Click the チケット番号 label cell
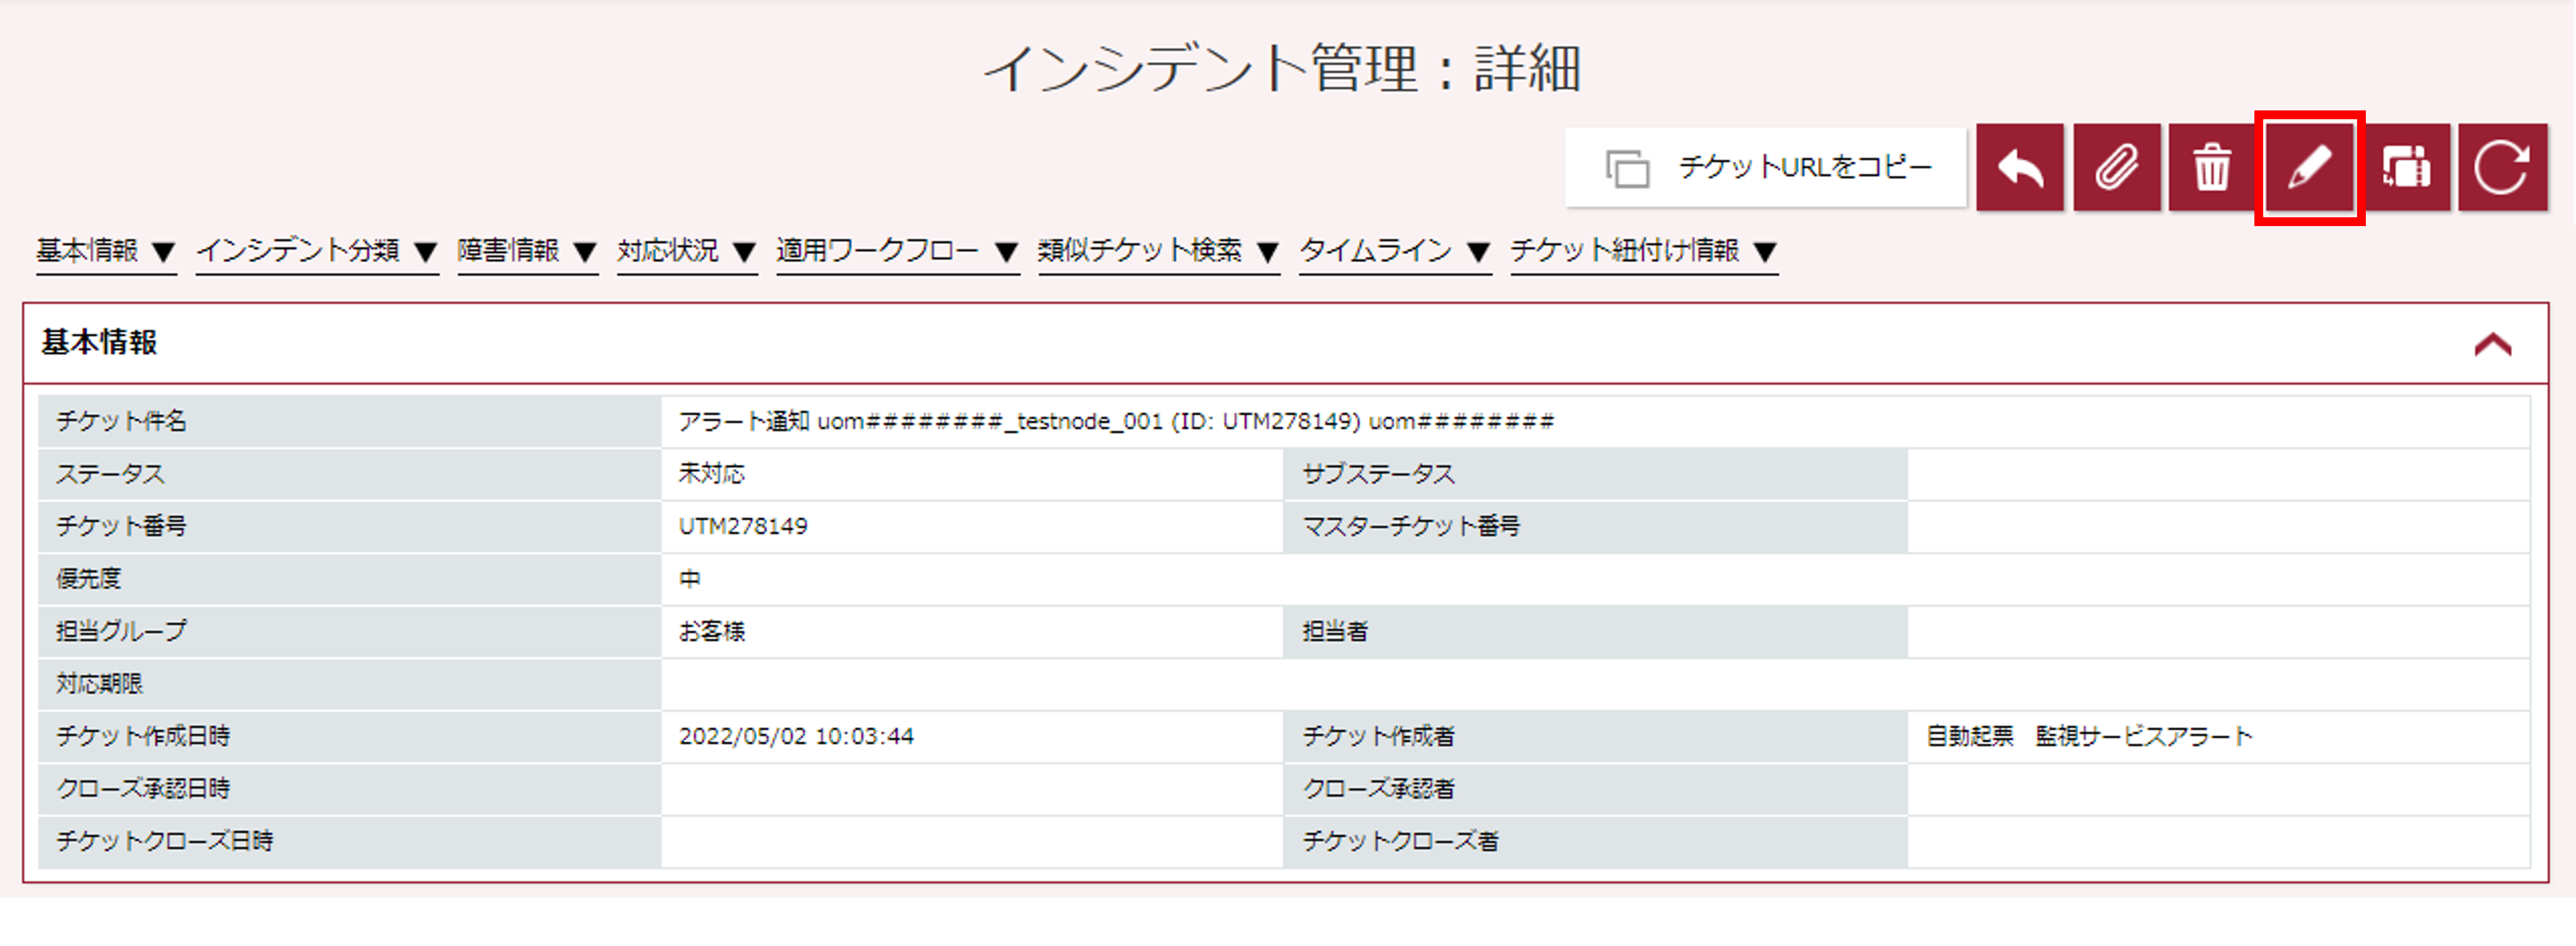The image size is (2576, 946). 349,527
